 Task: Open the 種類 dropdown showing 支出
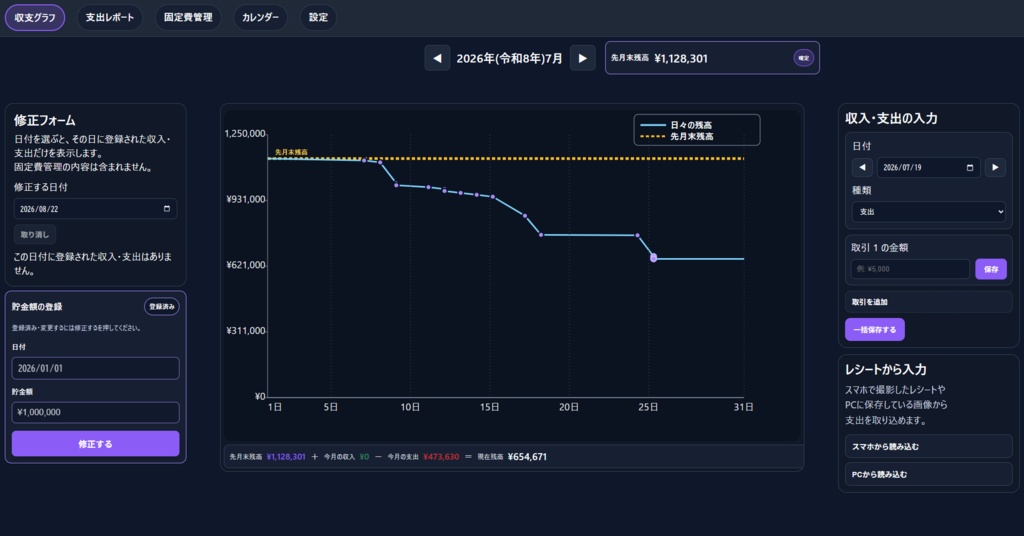click(928, 212)
